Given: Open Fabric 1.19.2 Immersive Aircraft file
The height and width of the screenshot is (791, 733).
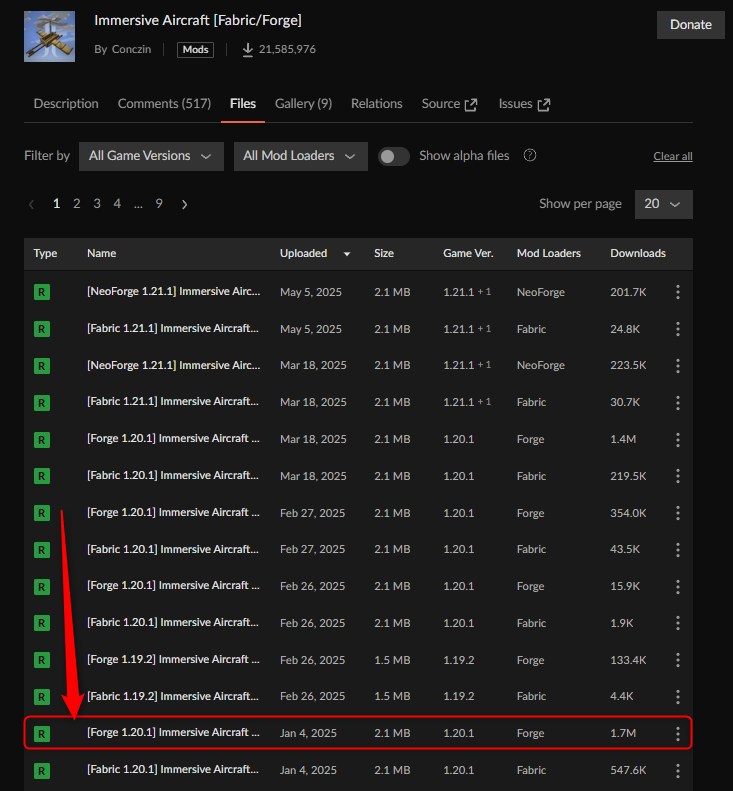Looking at the screenshot, I should 173,696.
